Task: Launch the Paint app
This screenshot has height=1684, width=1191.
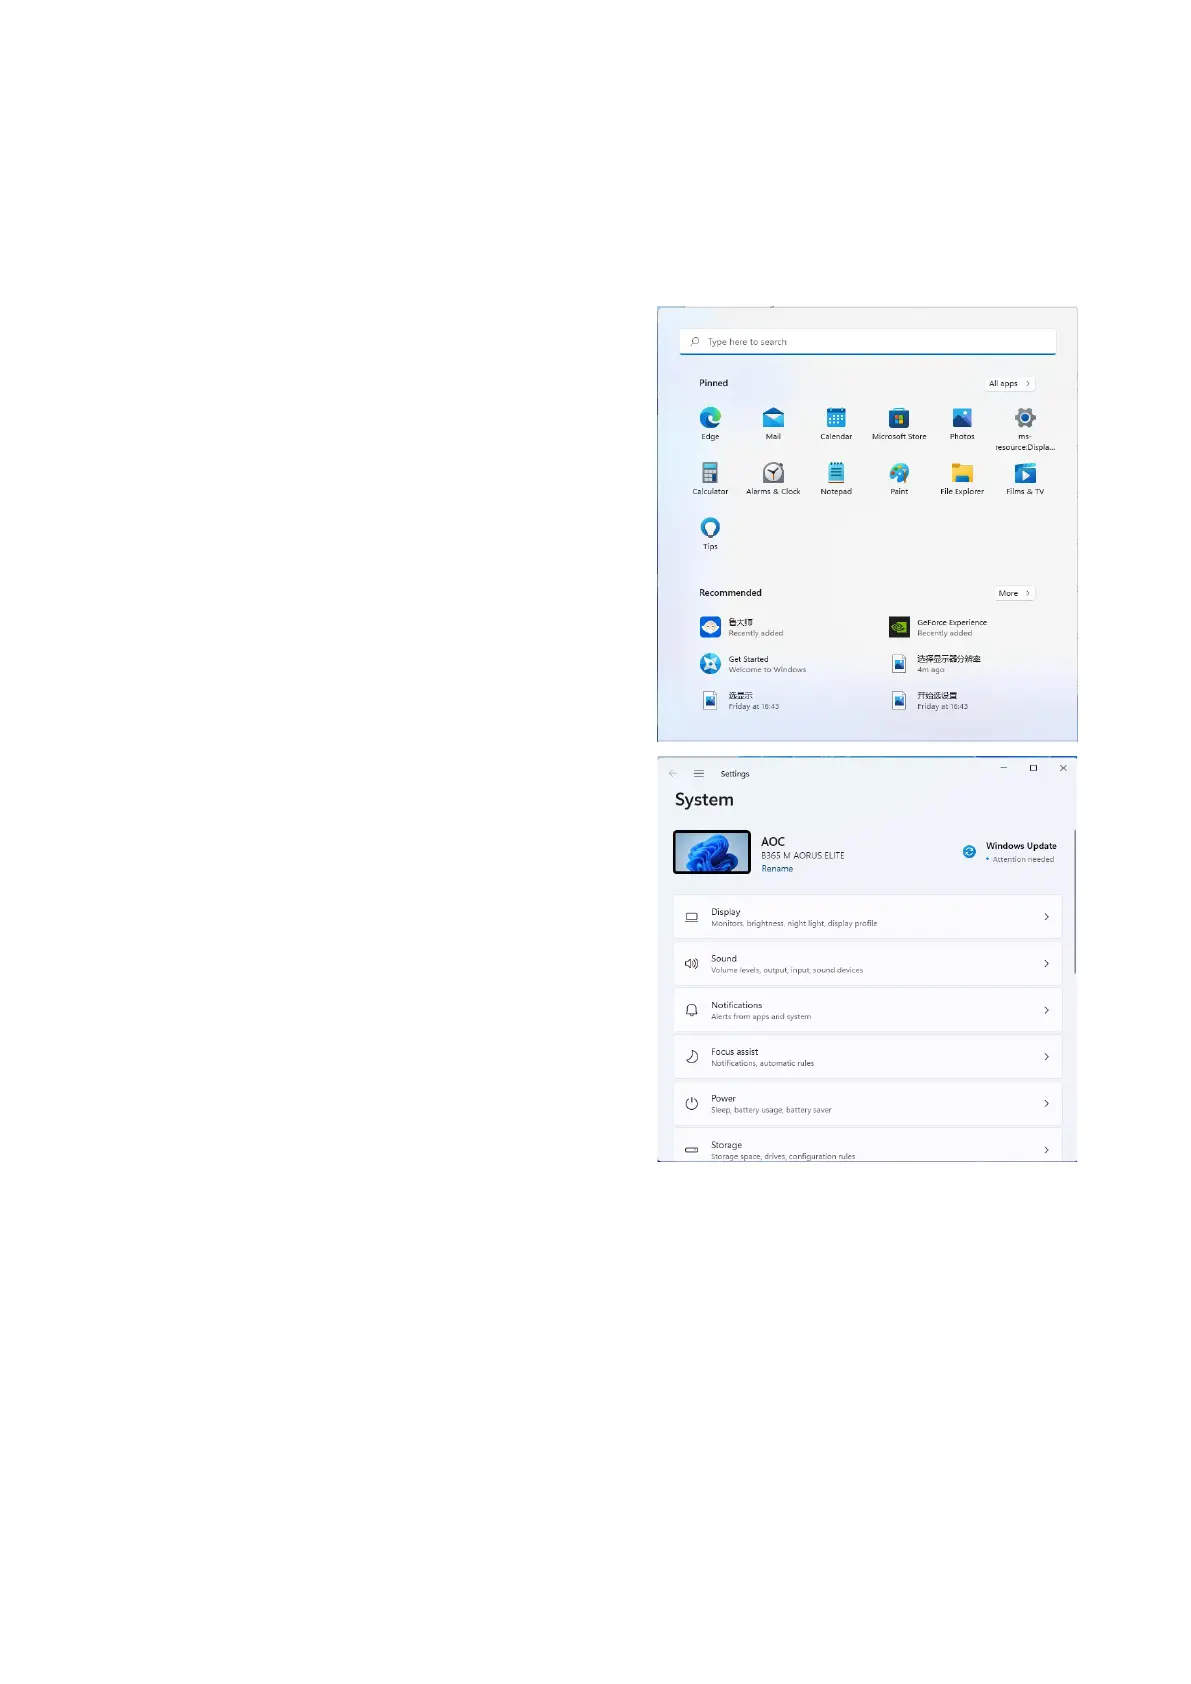Action: [x=899, y=474]
